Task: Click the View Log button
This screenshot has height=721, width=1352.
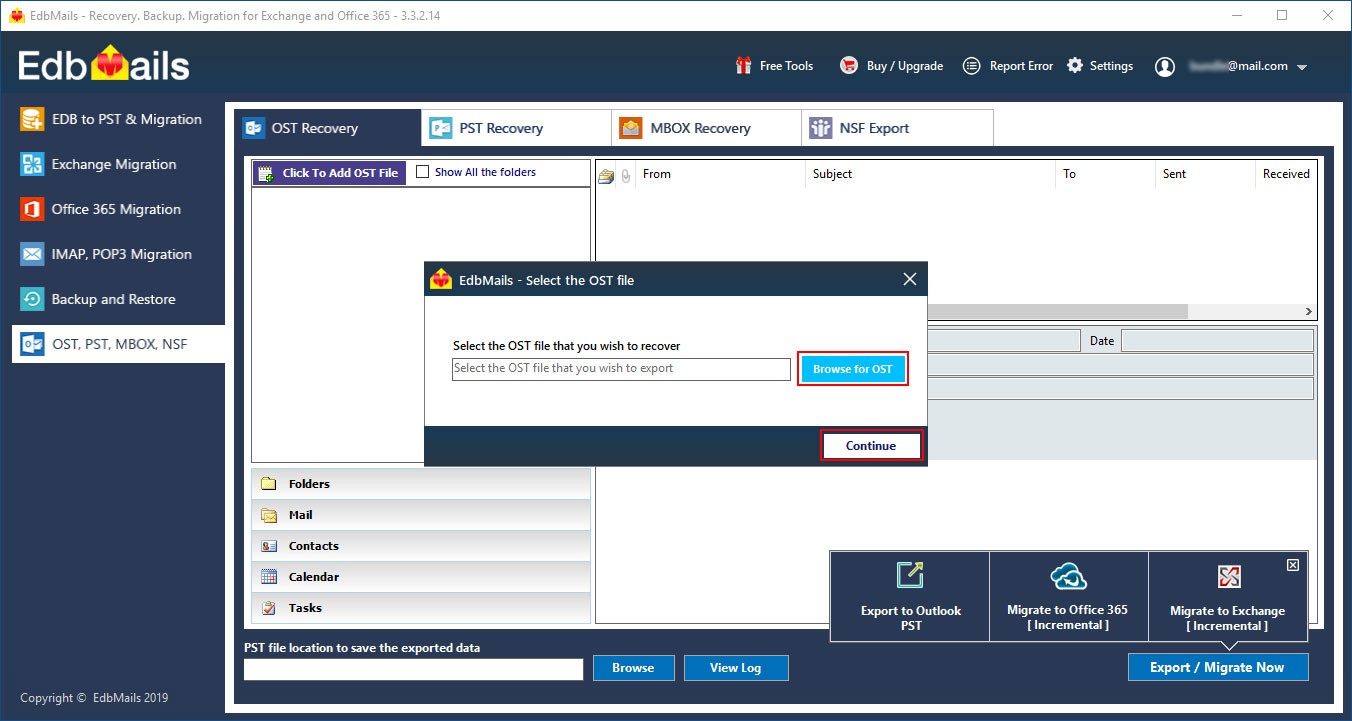Action: [737, 668]
